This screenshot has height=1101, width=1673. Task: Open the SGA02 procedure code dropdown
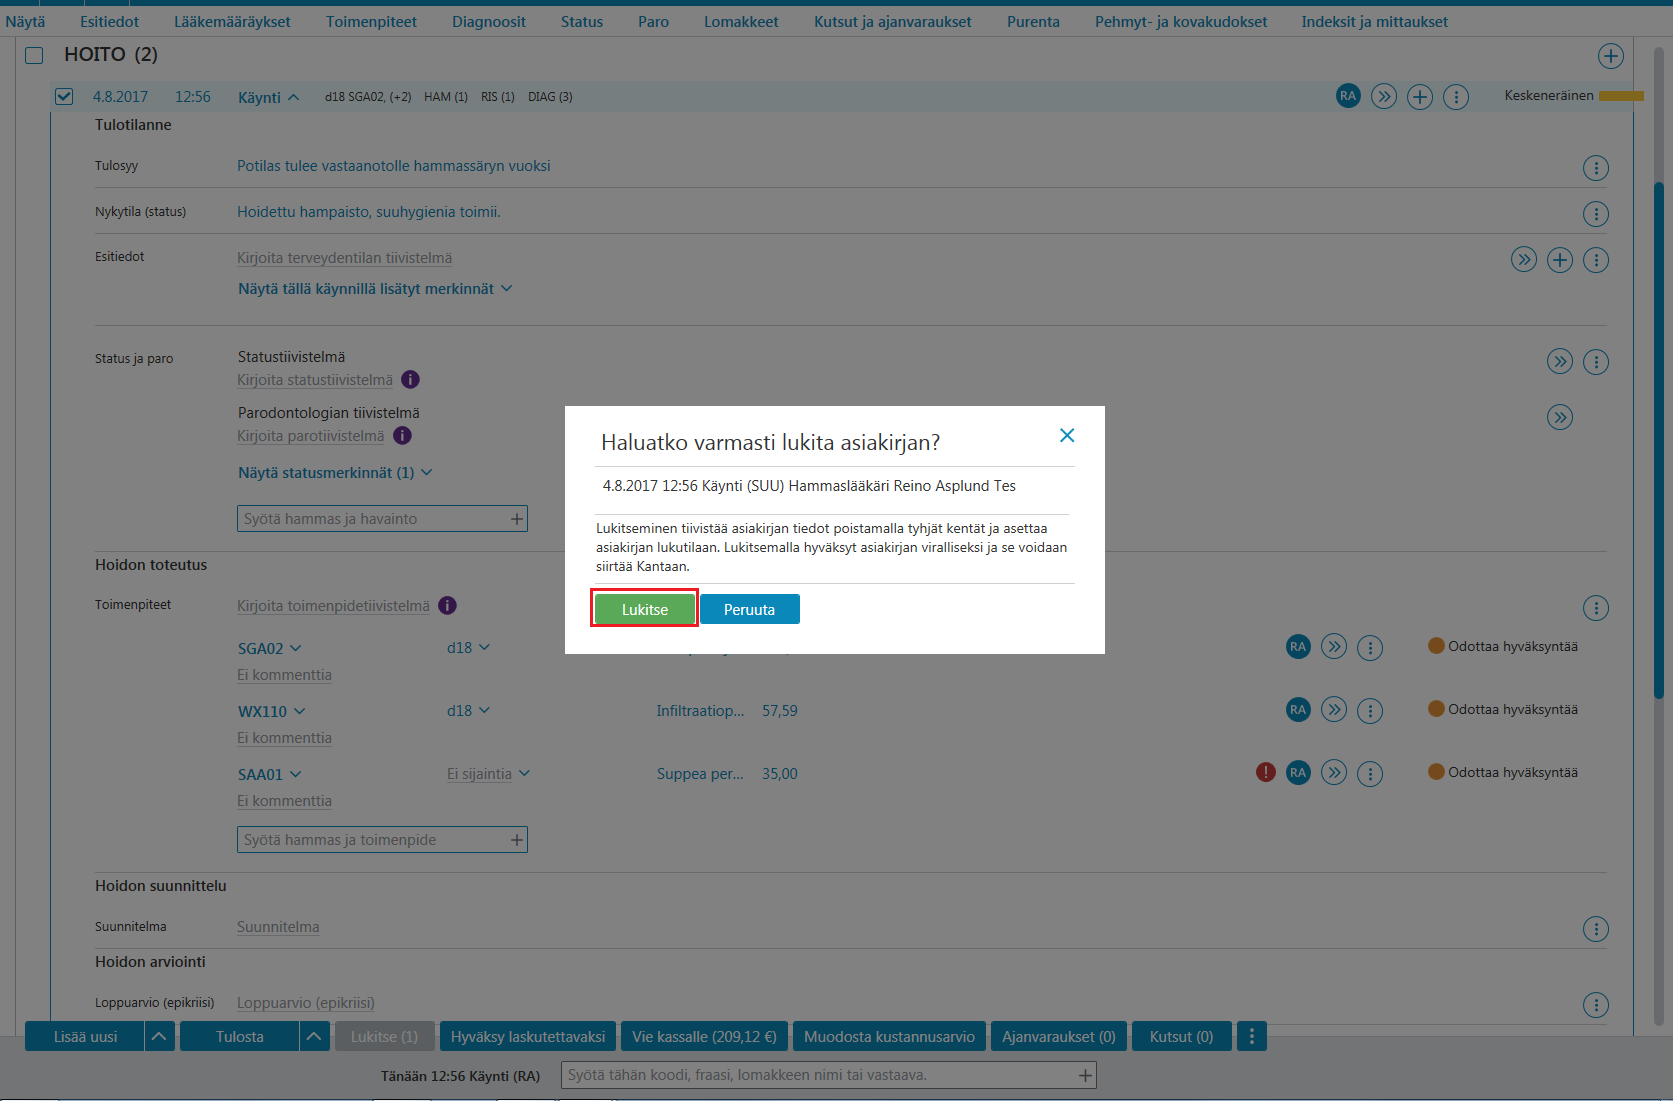[269, 648]
